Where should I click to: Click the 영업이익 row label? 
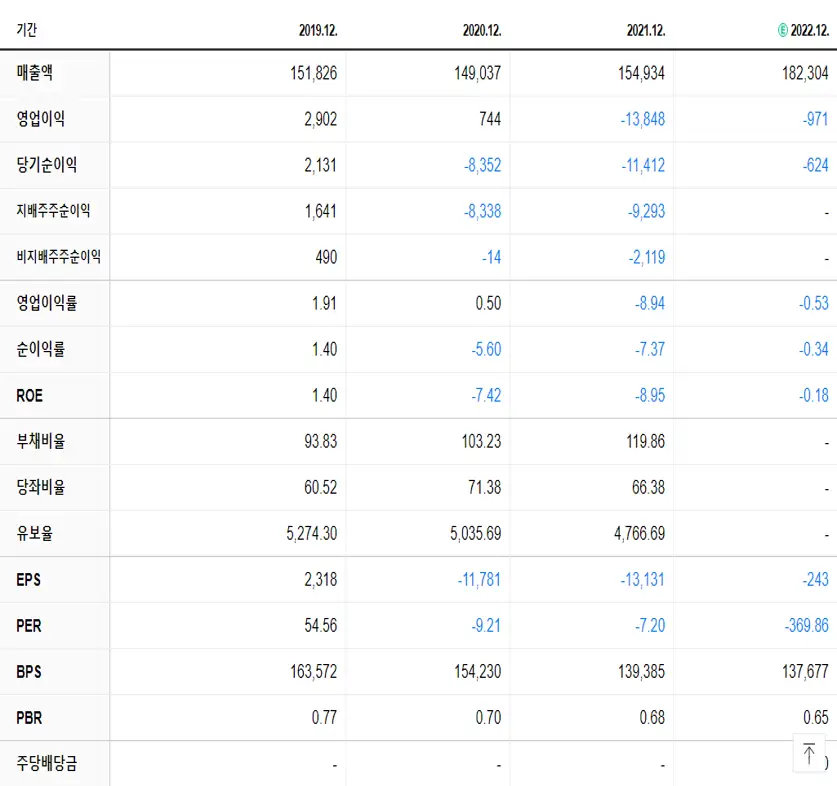coord(43,118)
